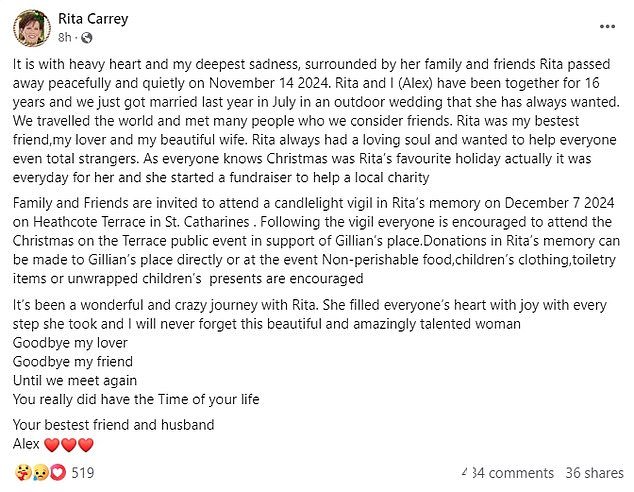This screenshot has height=492, width=634.
Task: Click the love heart reaction icon
Action: click(x=58, y=472)
